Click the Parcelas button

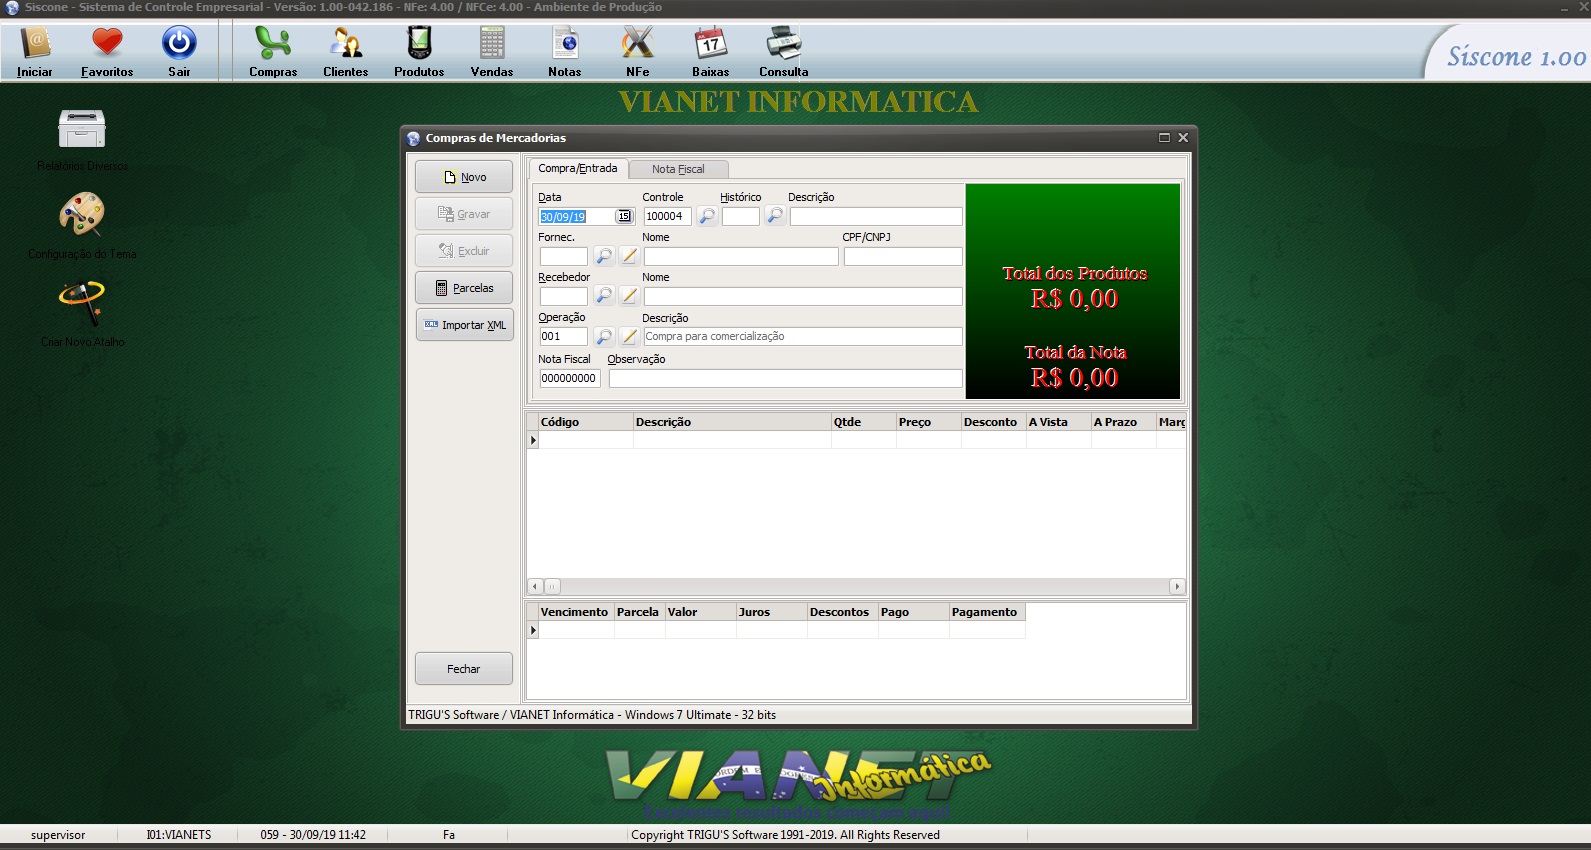tap(464, 288)
